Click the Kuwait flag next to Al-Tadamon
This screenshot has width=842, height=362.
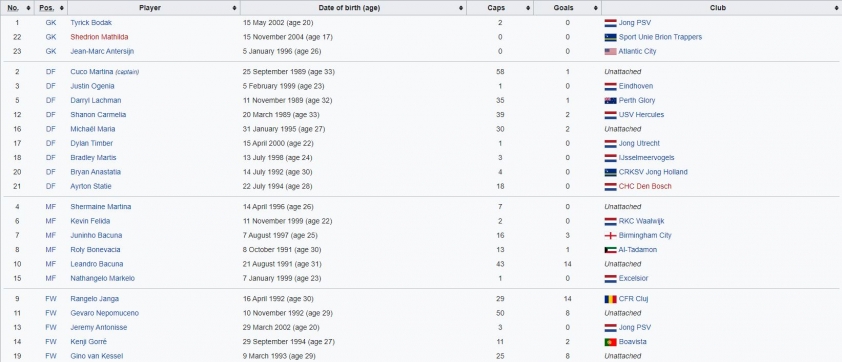click(610, 250)
